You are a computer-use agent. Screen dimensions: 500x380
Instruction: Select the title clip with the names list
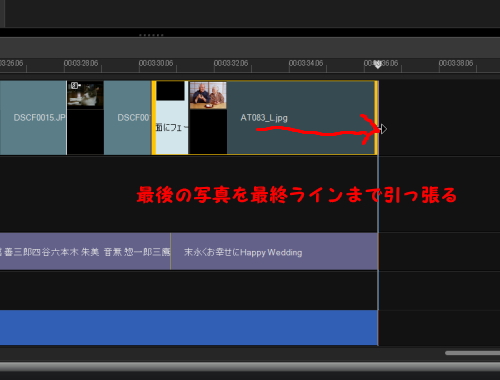pyautogui.click(x=85, y=252)
